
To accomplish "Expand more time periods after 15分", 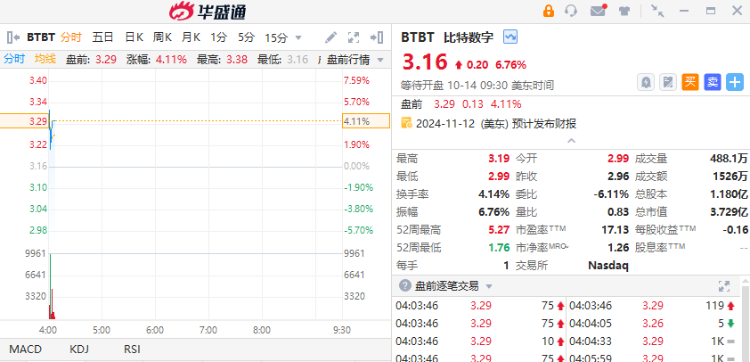I will 298,37.
